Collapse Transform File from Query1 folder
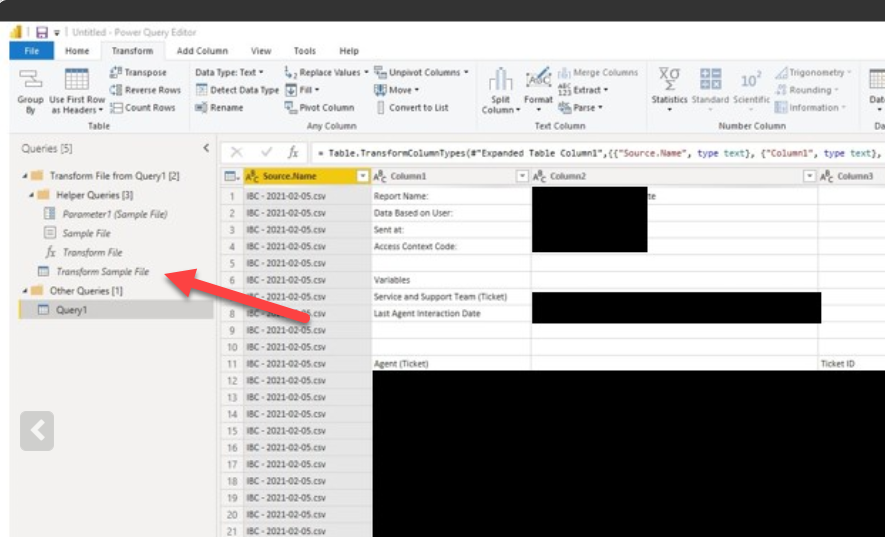The width and height of the screenshot is (885, 537). click(24, 176)
